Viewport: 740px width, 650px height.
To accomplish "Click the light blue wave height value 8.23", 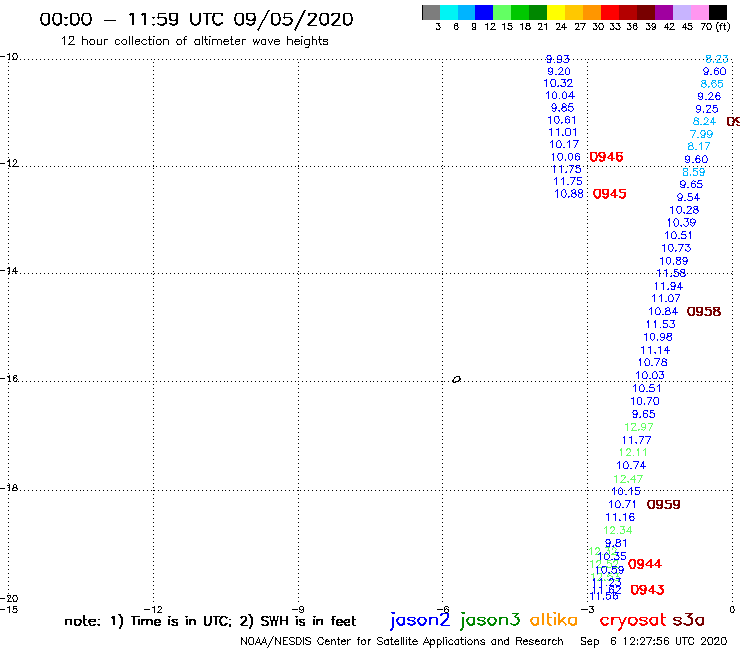I will pos(717,59).
